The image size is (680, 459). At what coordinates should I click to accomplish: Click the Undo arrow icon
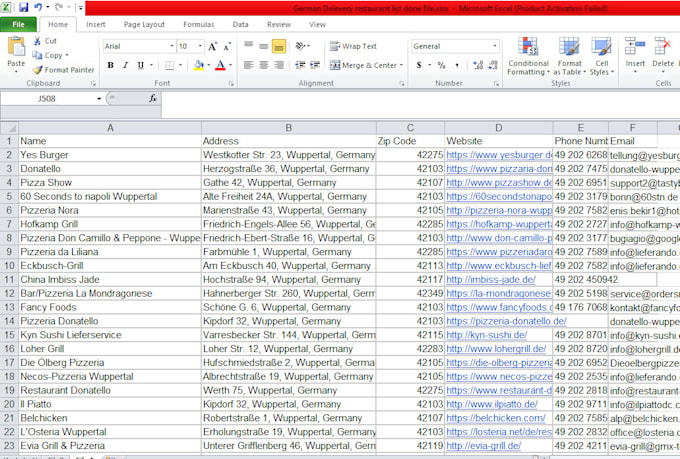pyautogui.click(x=38, y=7)
